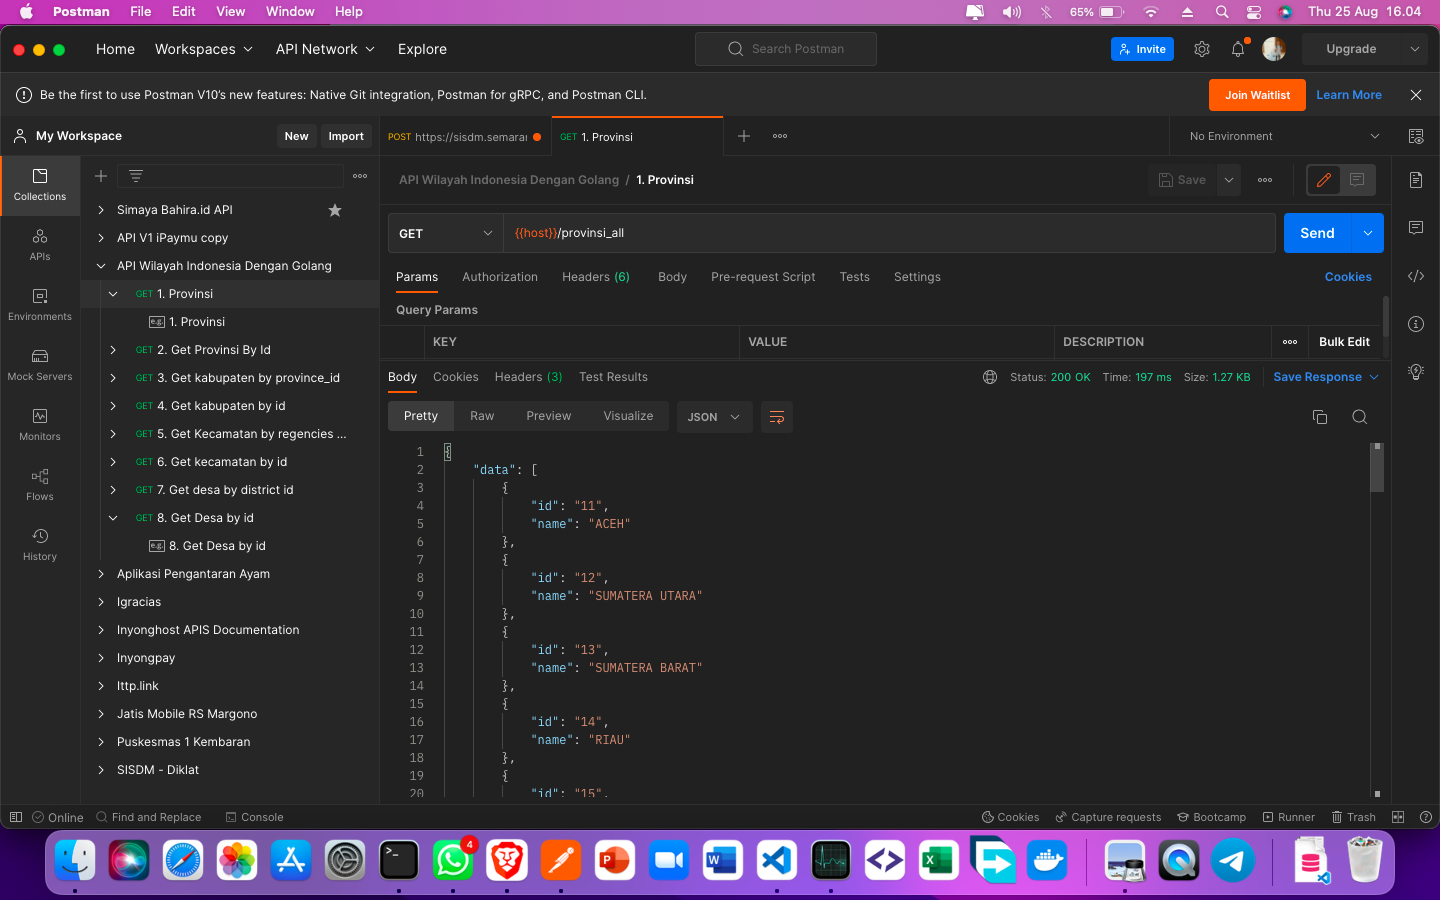1440x900 pixels.
Task: Open the notifications bell
Action: (x=1237, y=48)
